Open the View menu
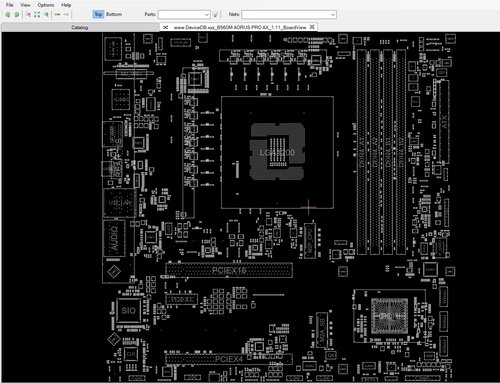 25,5
